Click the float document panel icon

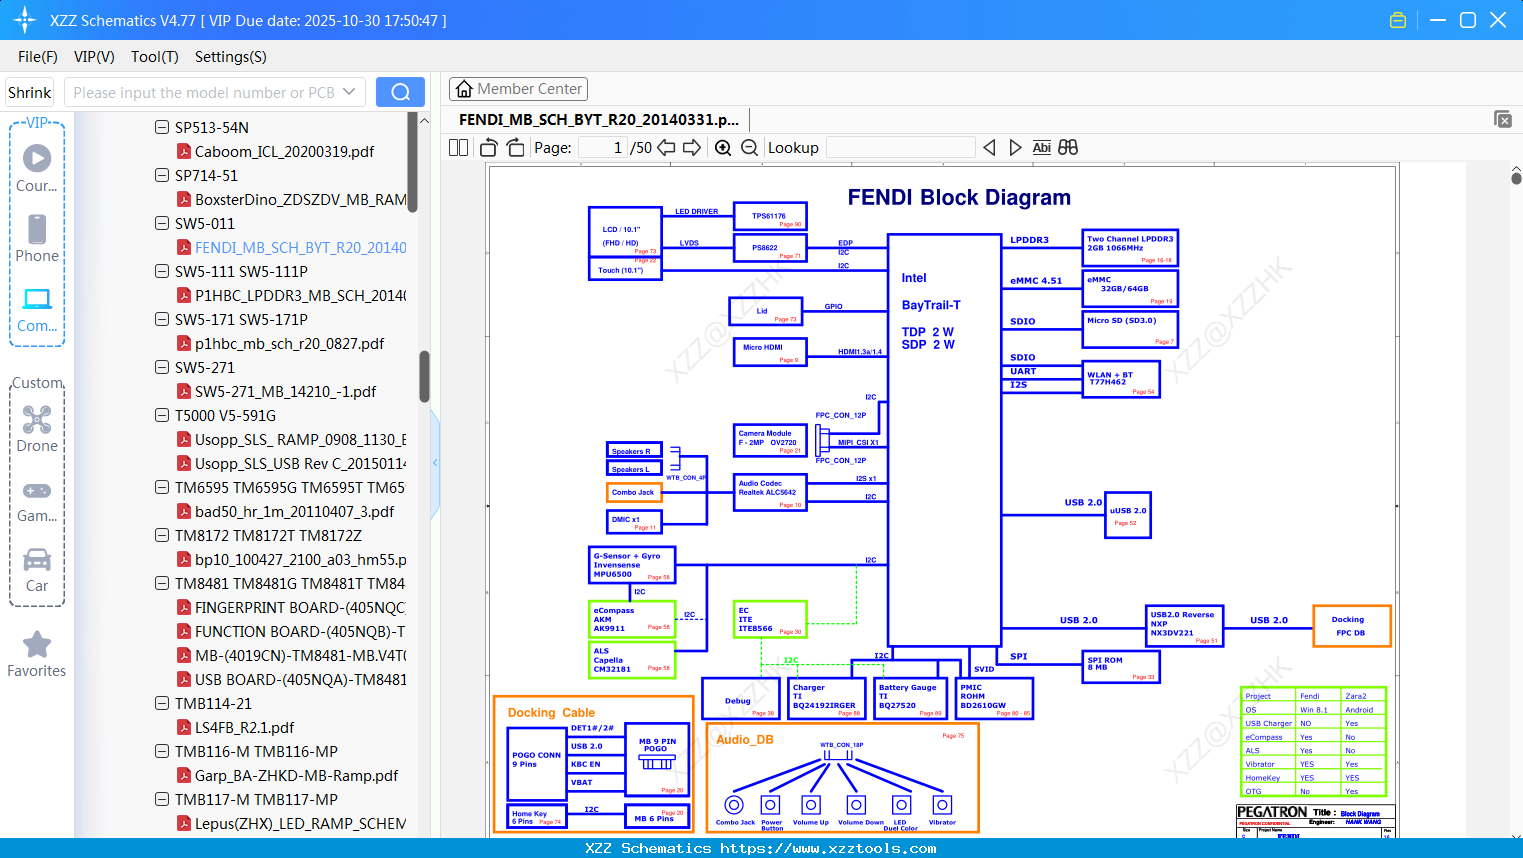[x=1503, y=119]
